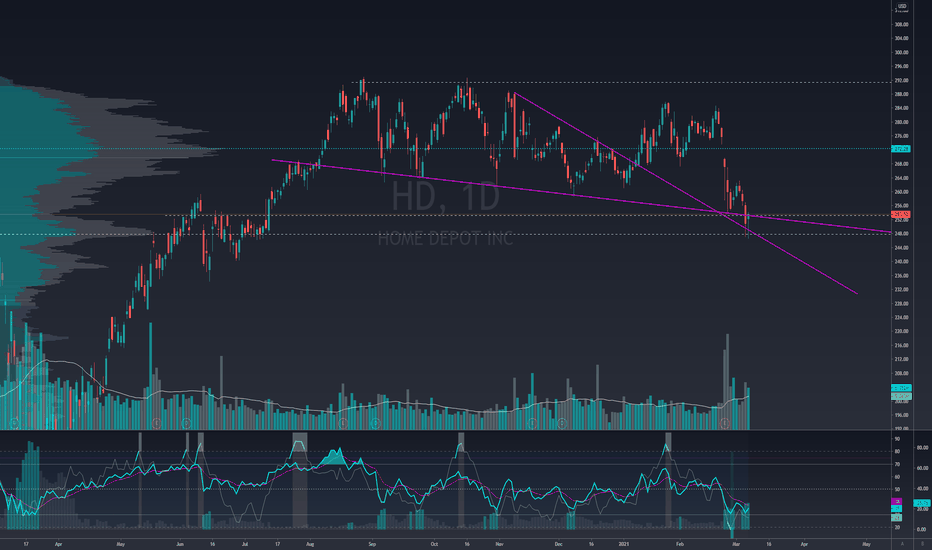Screen dimensions: 932x550
Task: Click the 50 level on indicator axis
Action: click(x=897, y=489)
